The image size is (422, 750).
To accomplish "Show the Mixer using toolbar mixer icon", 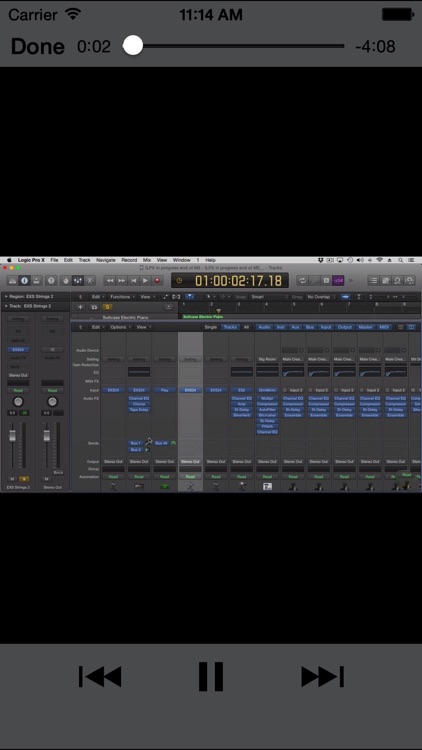I will [78, 281].
